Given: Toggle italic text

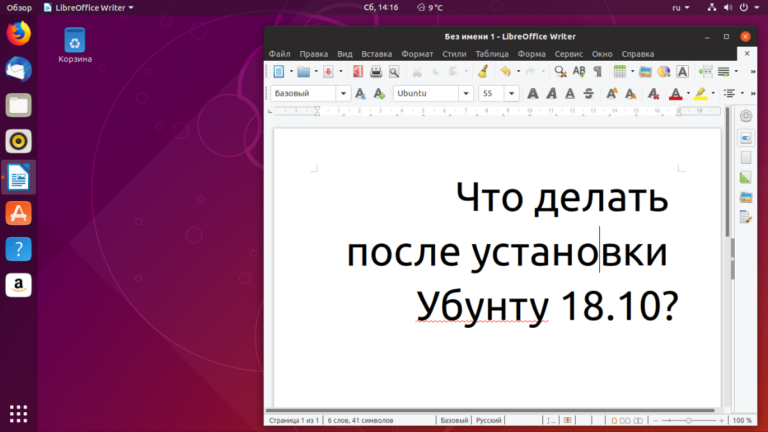Looking at the screenshot, I should point(551,93).
